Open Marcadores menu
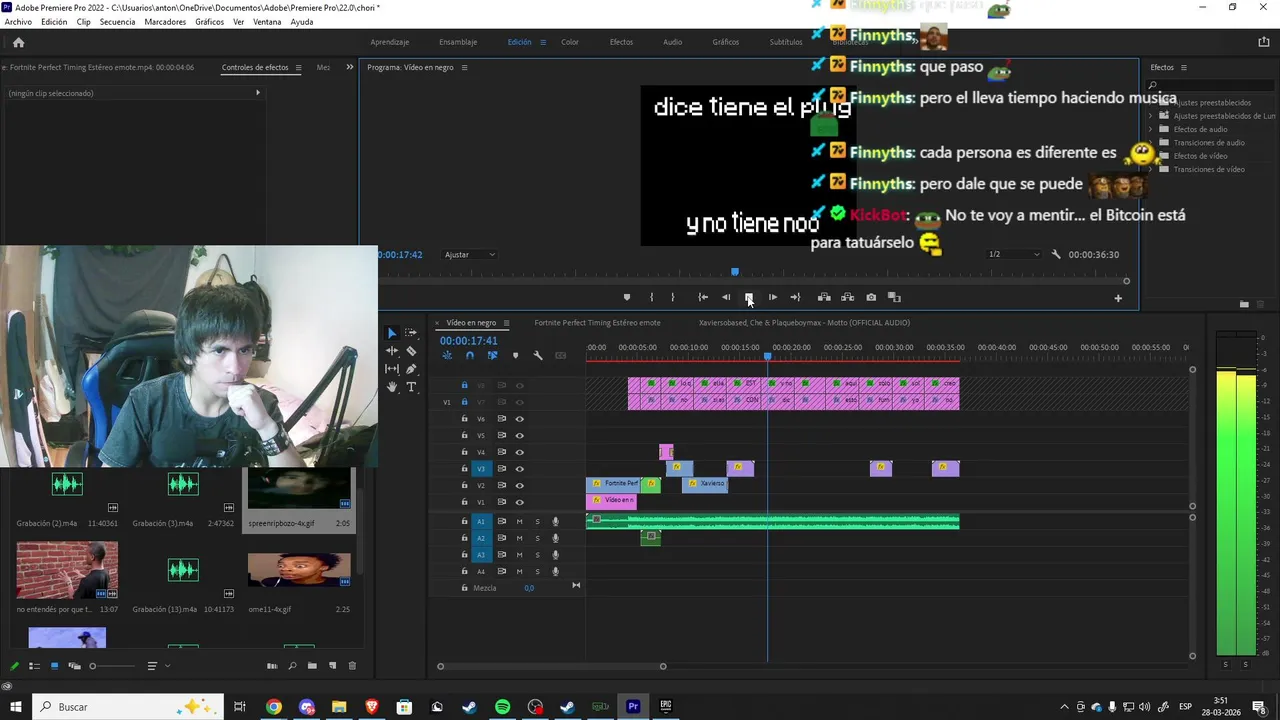1280x720 pixels. pos(165,21)
